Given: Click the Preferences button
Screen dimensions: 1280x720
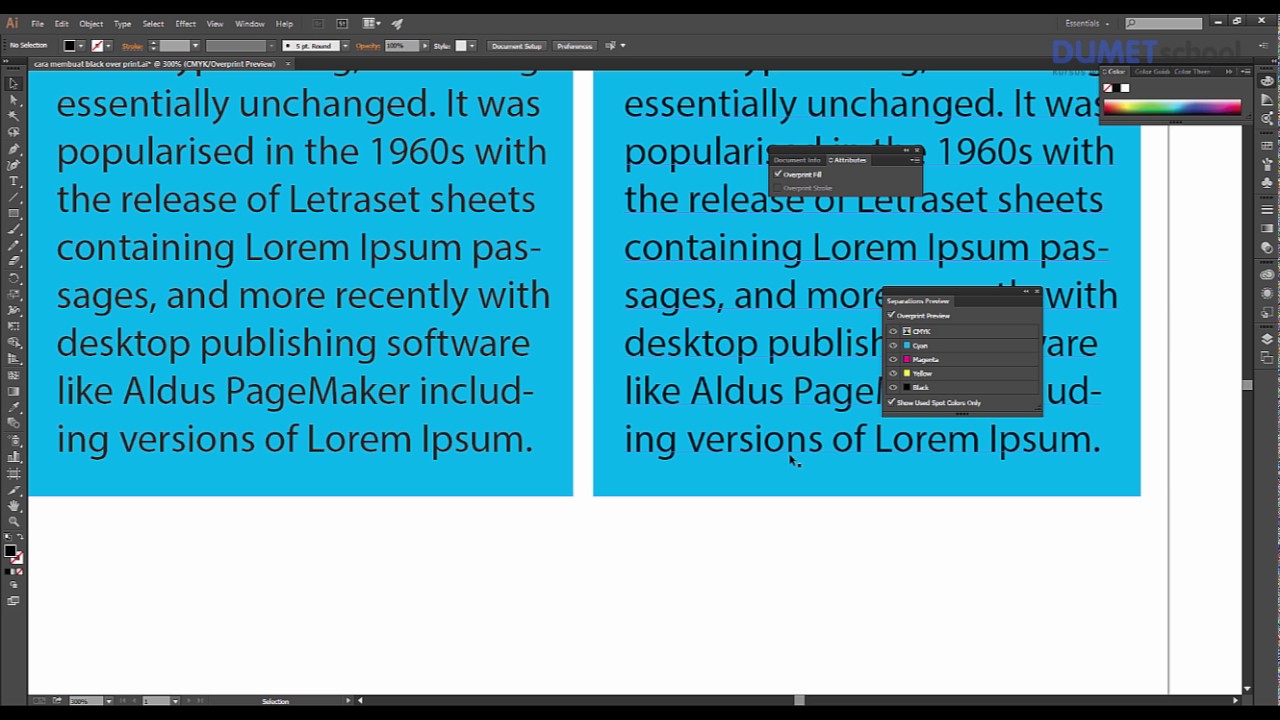Looking at the screenshot, I should 575,46.
